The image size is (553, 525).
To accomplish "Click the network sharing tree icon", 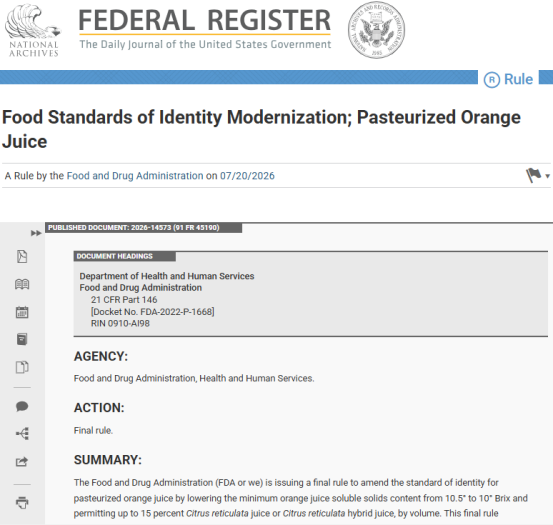I will 23,433.
